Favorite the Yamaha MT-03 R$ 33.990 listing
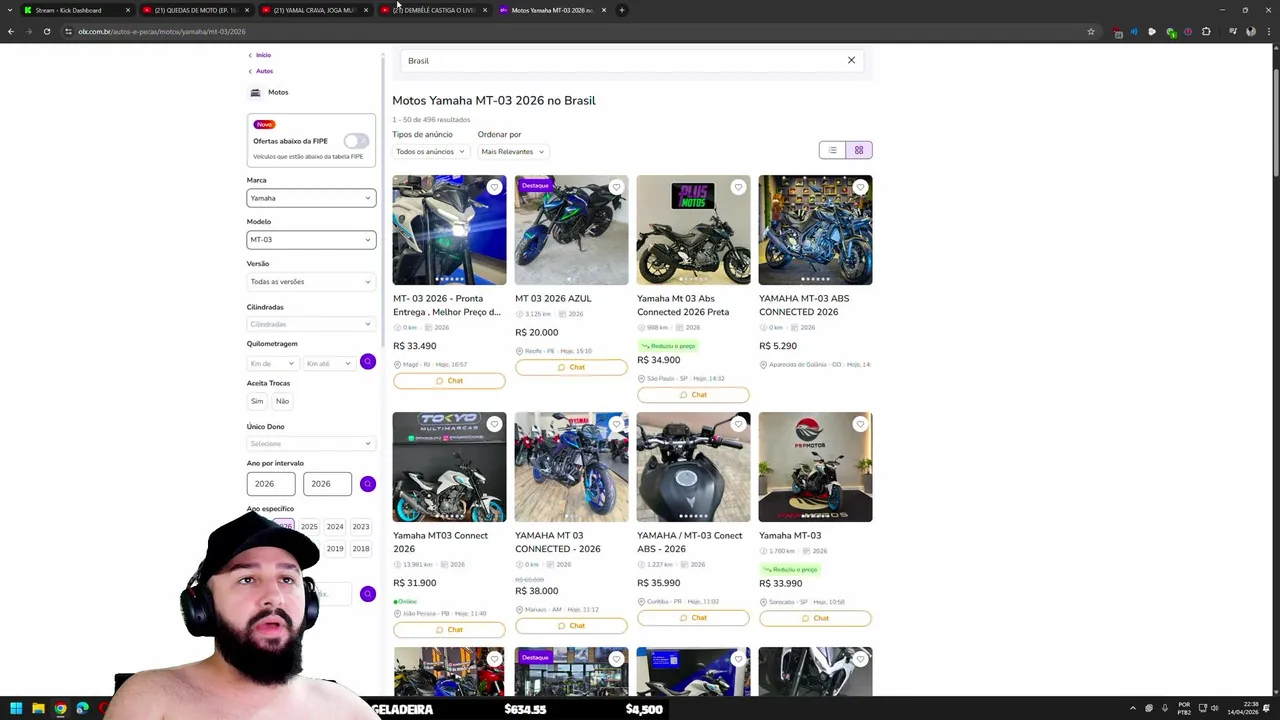The width and height of the screenshot is (1280, 720). [860, 424]
